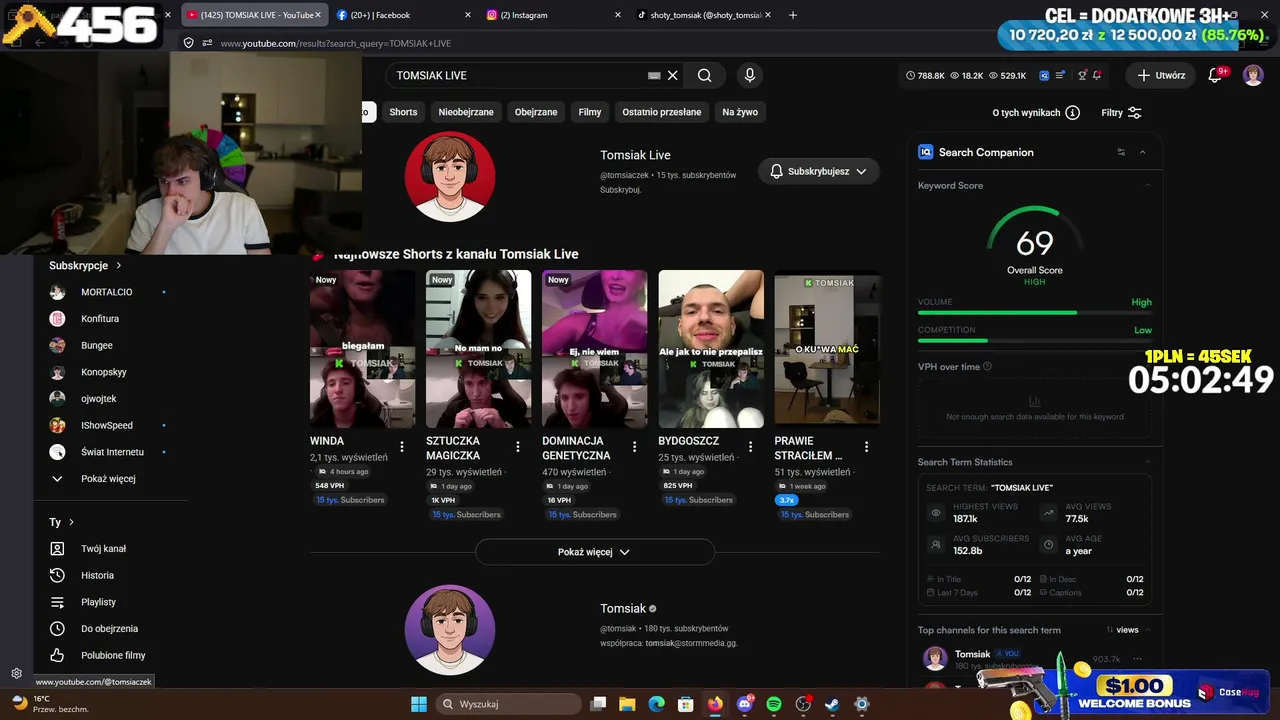Collapse the Search Companion panel

pyautogui.click(x=1143, y=152)
